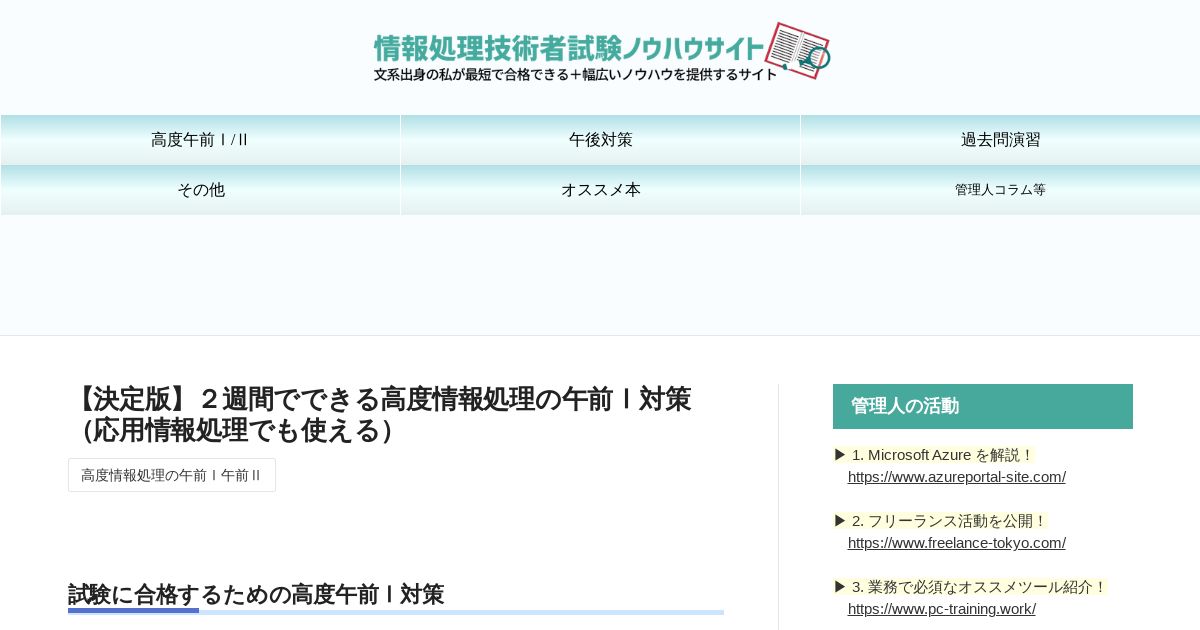Click the site title 情報処理技術者試験ノウハウサイト
1200x630 pixels.
(x=569, y=48)
